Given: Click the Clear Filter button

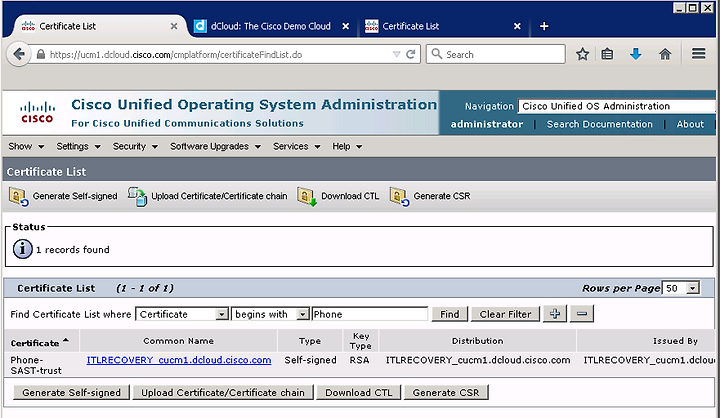Looking at the screenshot, I should (x=505, y=314).
